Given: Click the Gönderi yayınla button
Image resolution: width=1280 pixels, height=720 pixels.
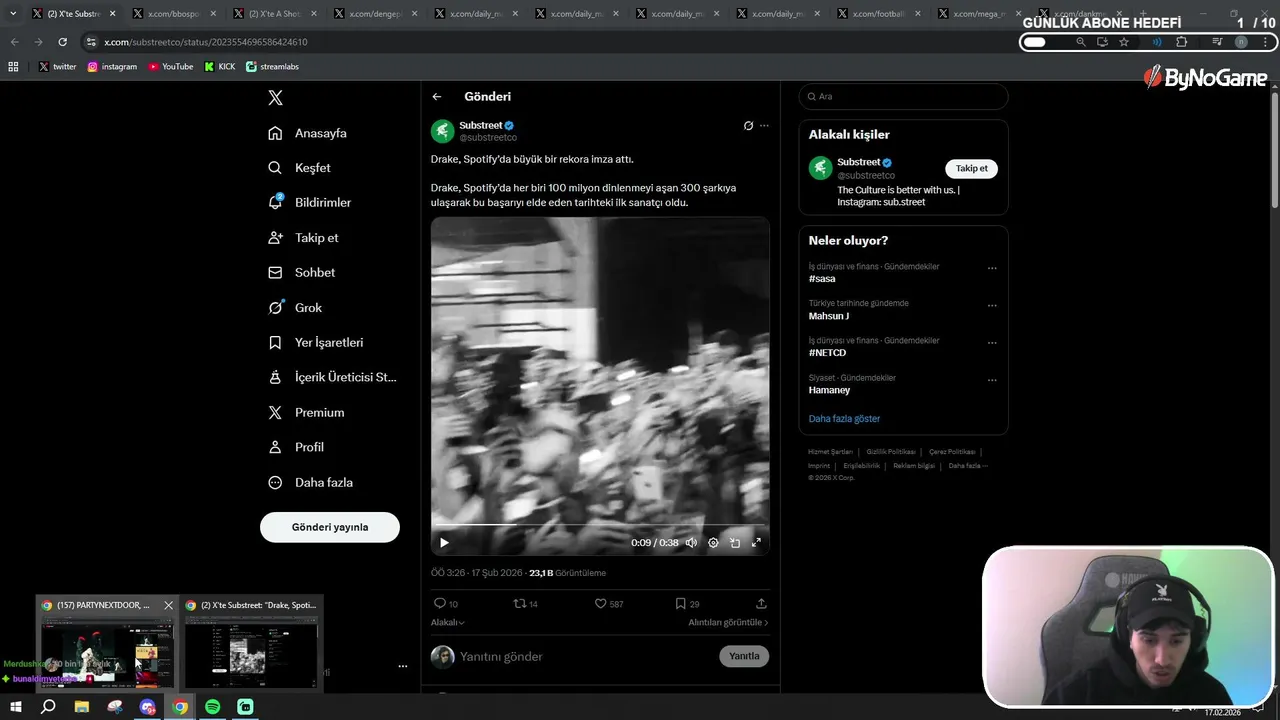Looking at the screenshot, I should tap(330, 527).
